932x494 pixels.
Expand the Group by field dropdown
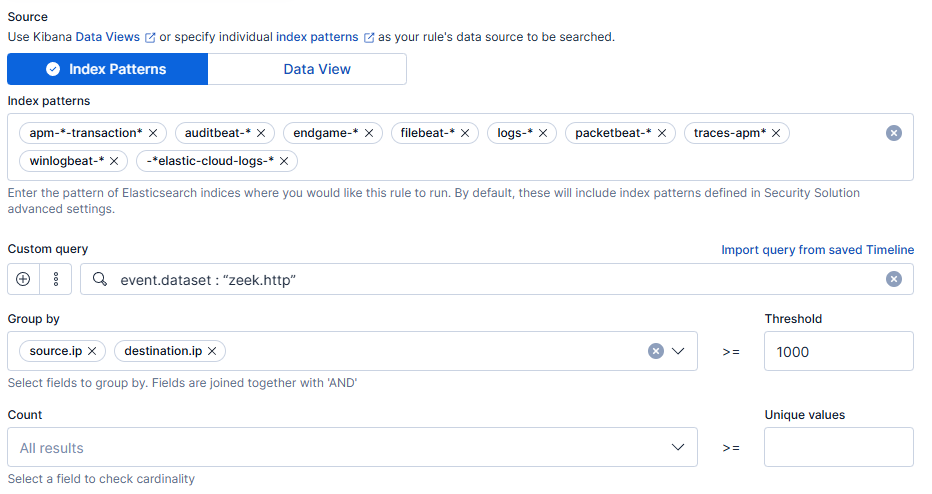tap(678, 351)
